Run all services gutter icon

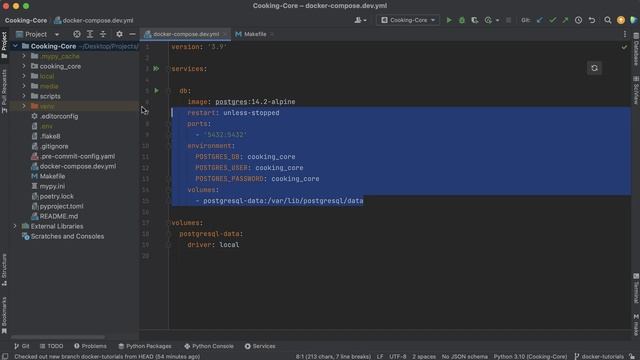click(x=156, y=69)
